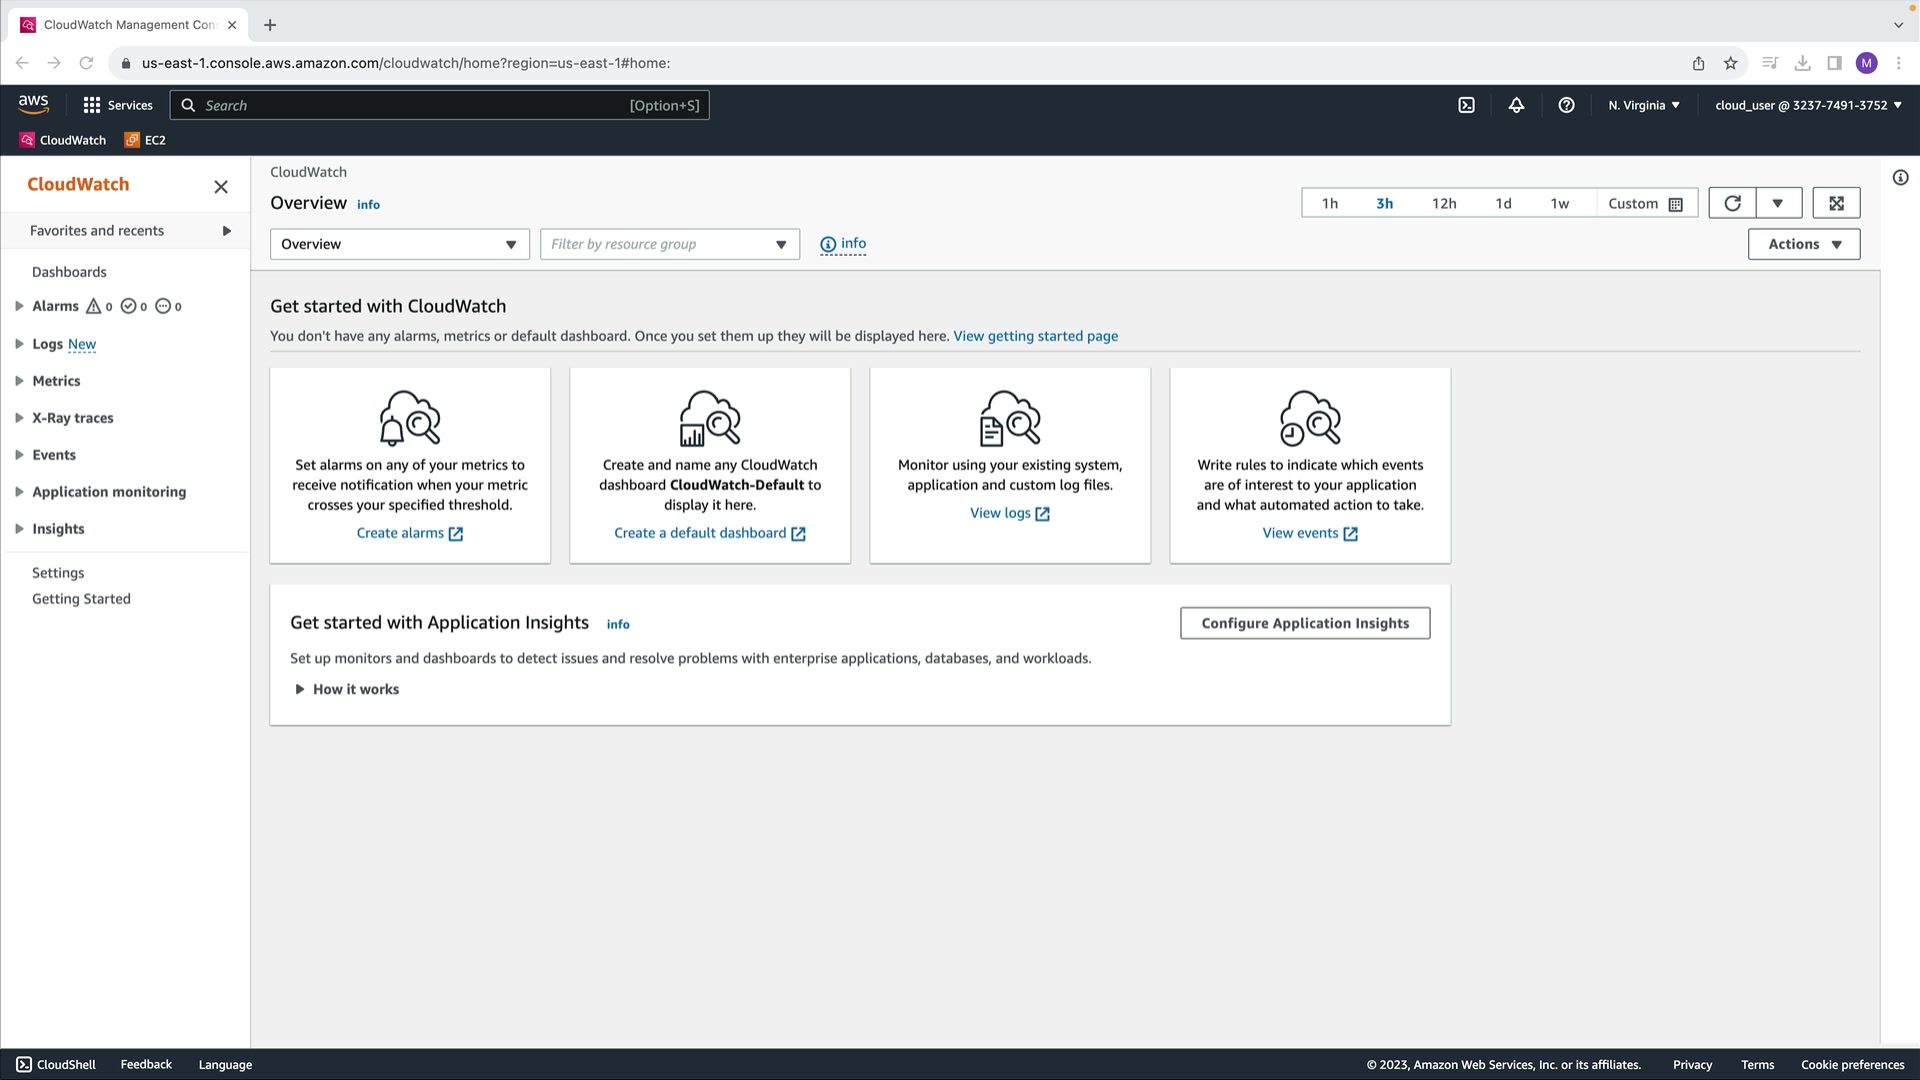The image size is (1920, 1080).
Task: Expand Metrics in the sidebar
Action: click(56, 381)
